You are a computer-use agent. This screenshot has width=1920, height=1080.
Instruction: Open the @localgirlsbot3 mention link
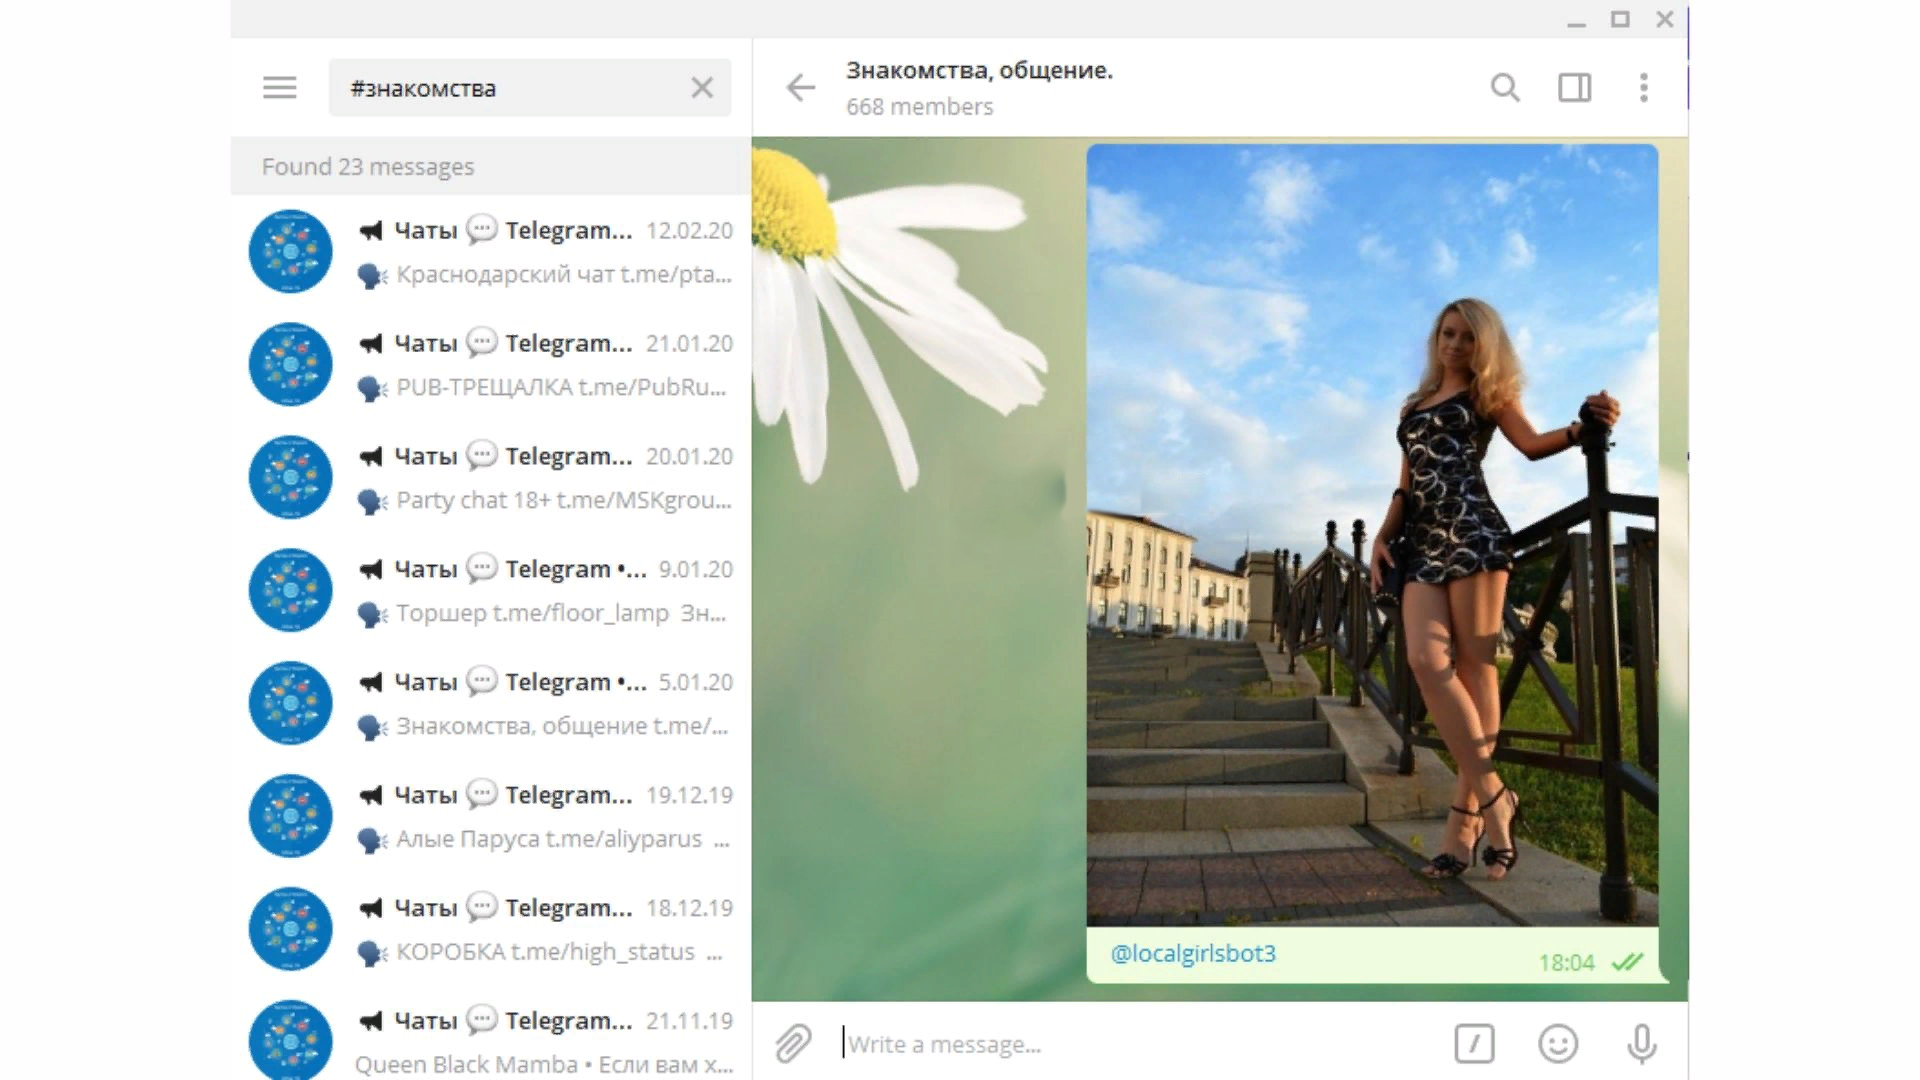[x=1193, y=953]
